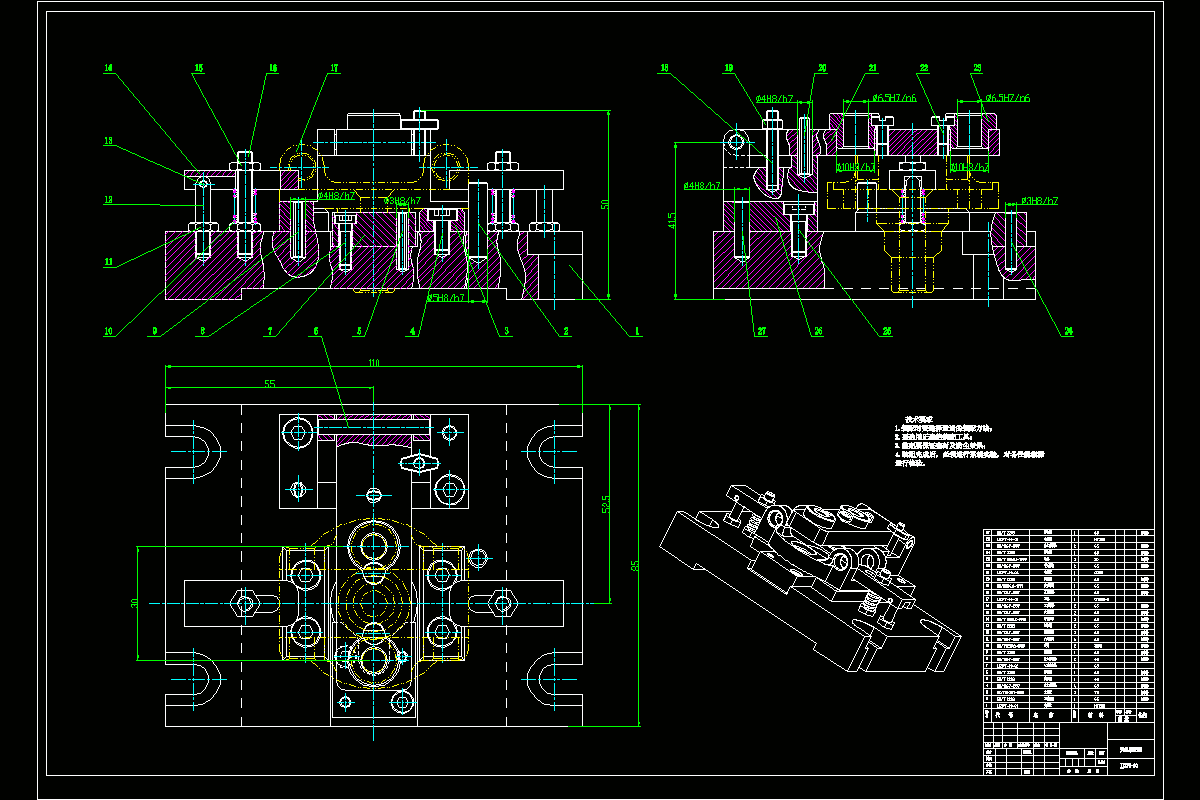The image size is (1200, 800).
Task: Select part balloon number 25
Action: pyautogui.click(x=886, y=332)
